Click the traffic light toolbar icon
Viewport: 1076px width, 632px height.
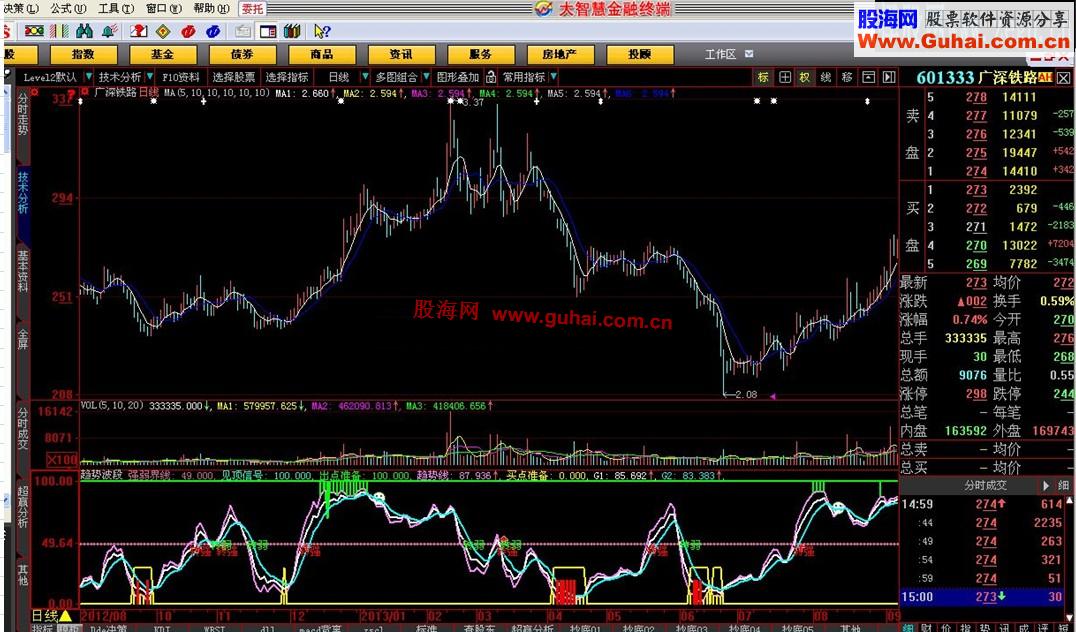tap(34, 31)
